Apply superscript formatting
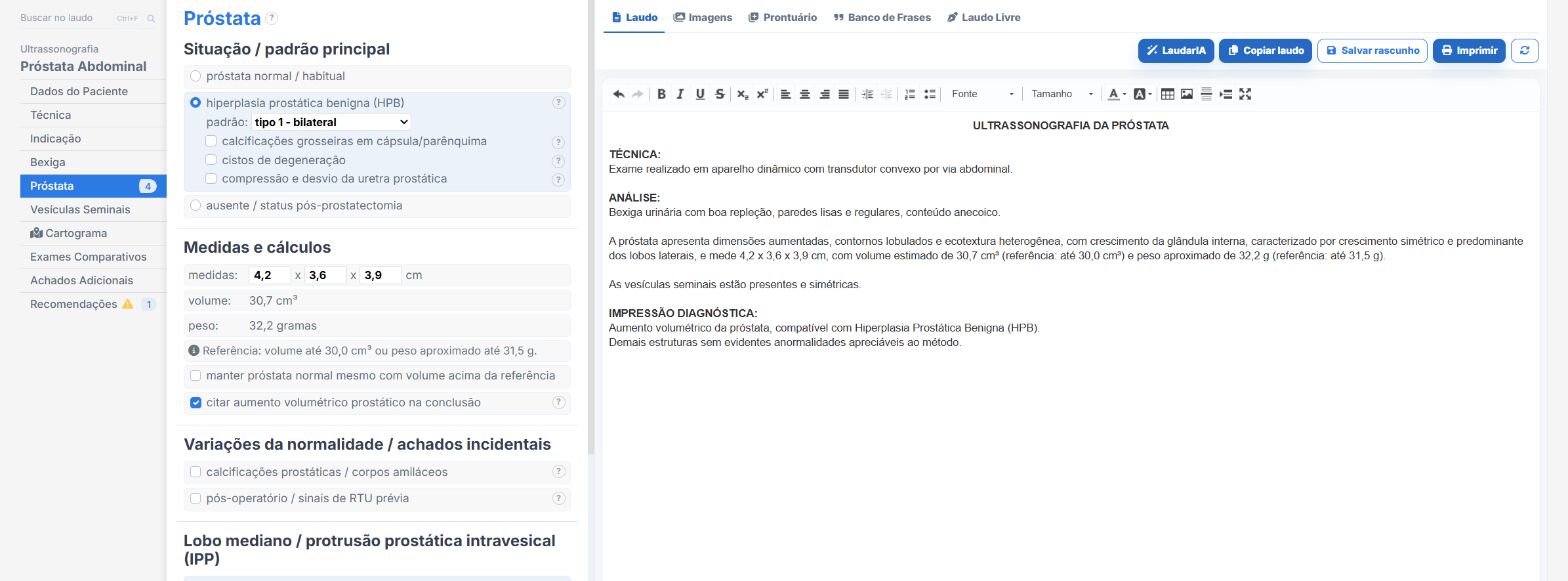 tap(762, 94)
